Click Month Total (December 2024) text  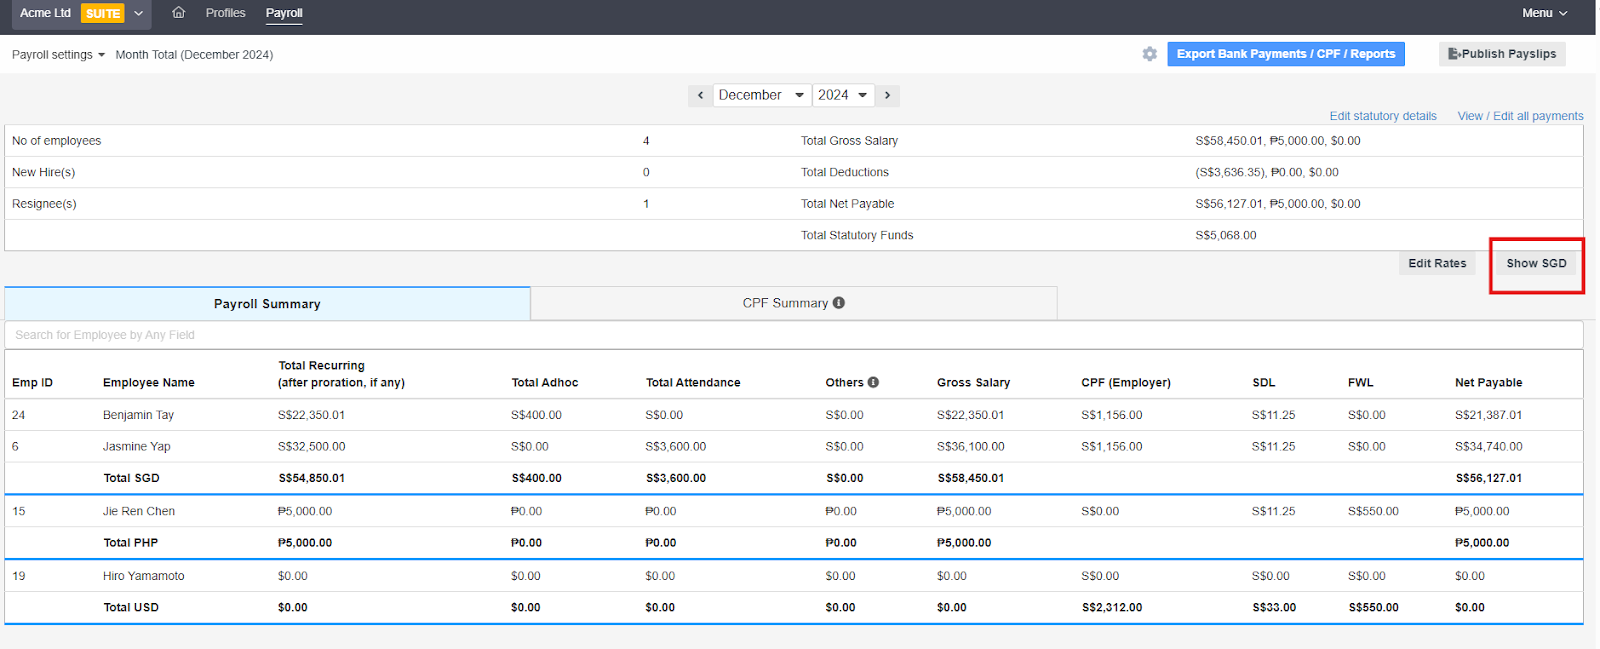coord(194,55)
